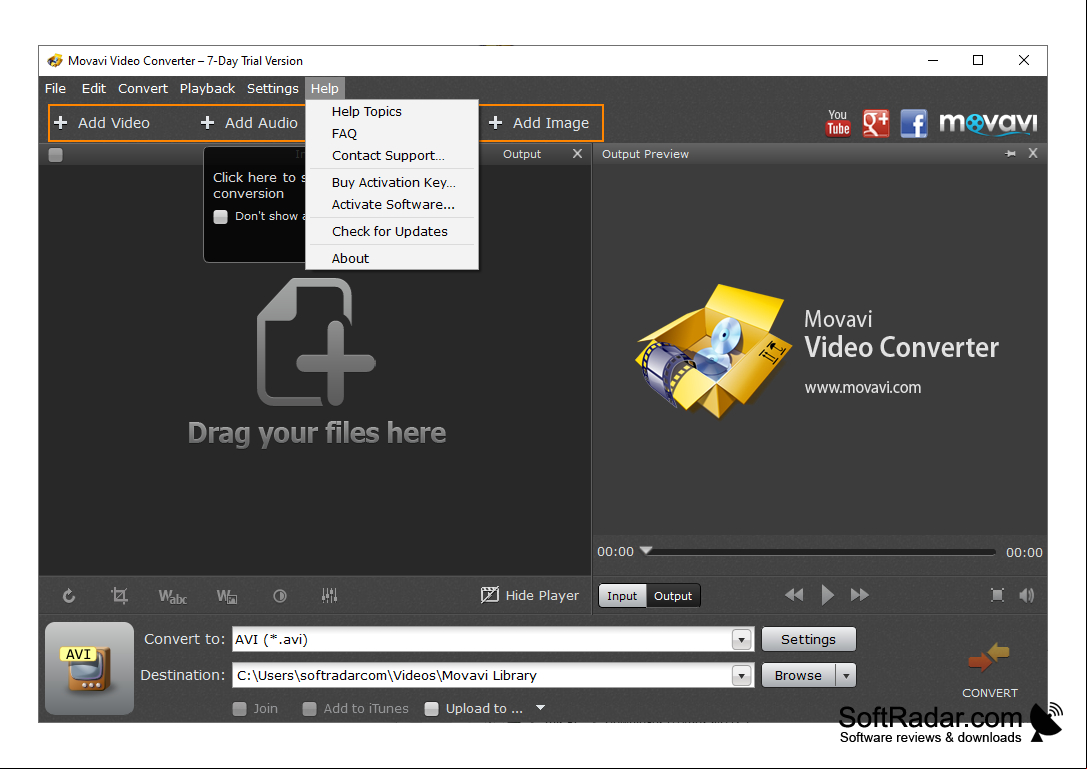Tick the Don't show again checkbox

[x=220, y=216]
